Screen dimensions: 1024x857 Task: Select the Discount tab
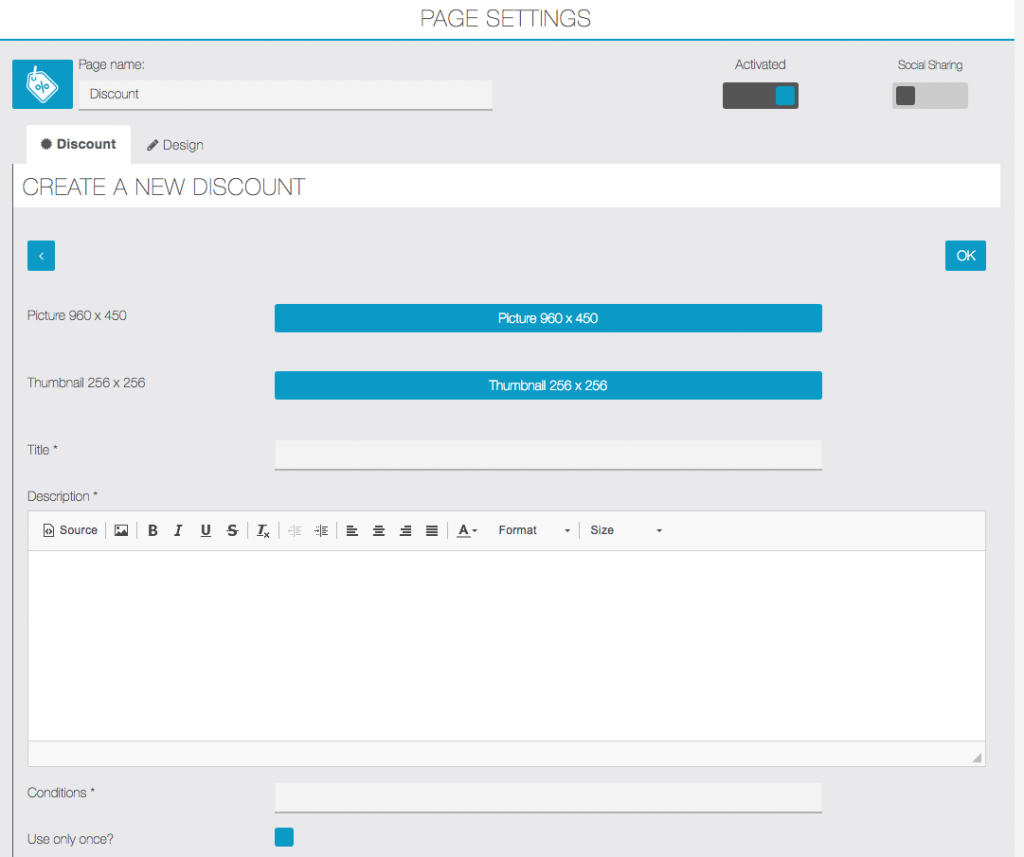[78, 144]
